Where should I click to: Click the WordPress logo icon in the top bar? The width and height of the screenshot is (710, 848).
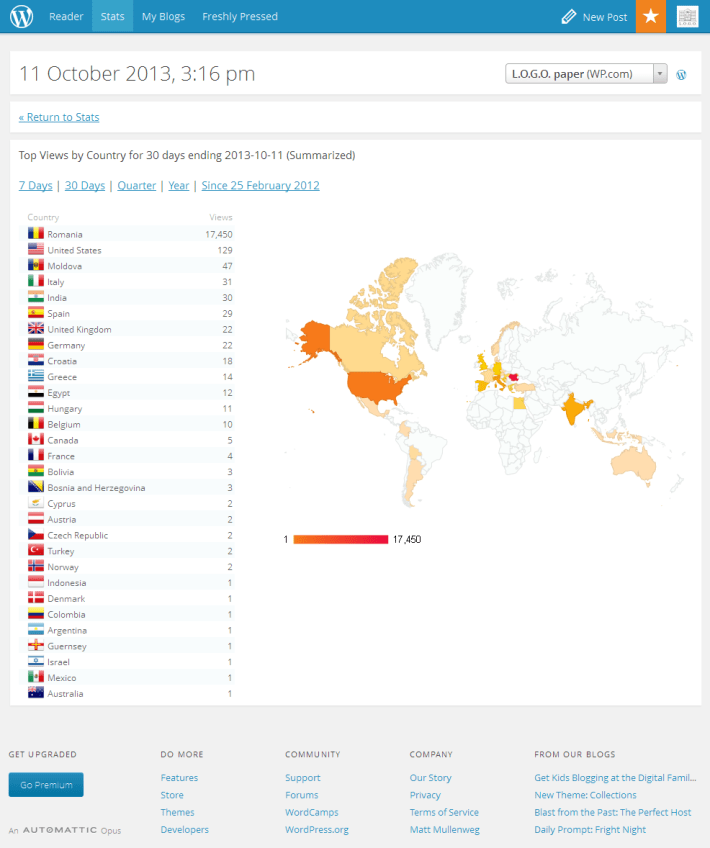(x=22, y=16)
